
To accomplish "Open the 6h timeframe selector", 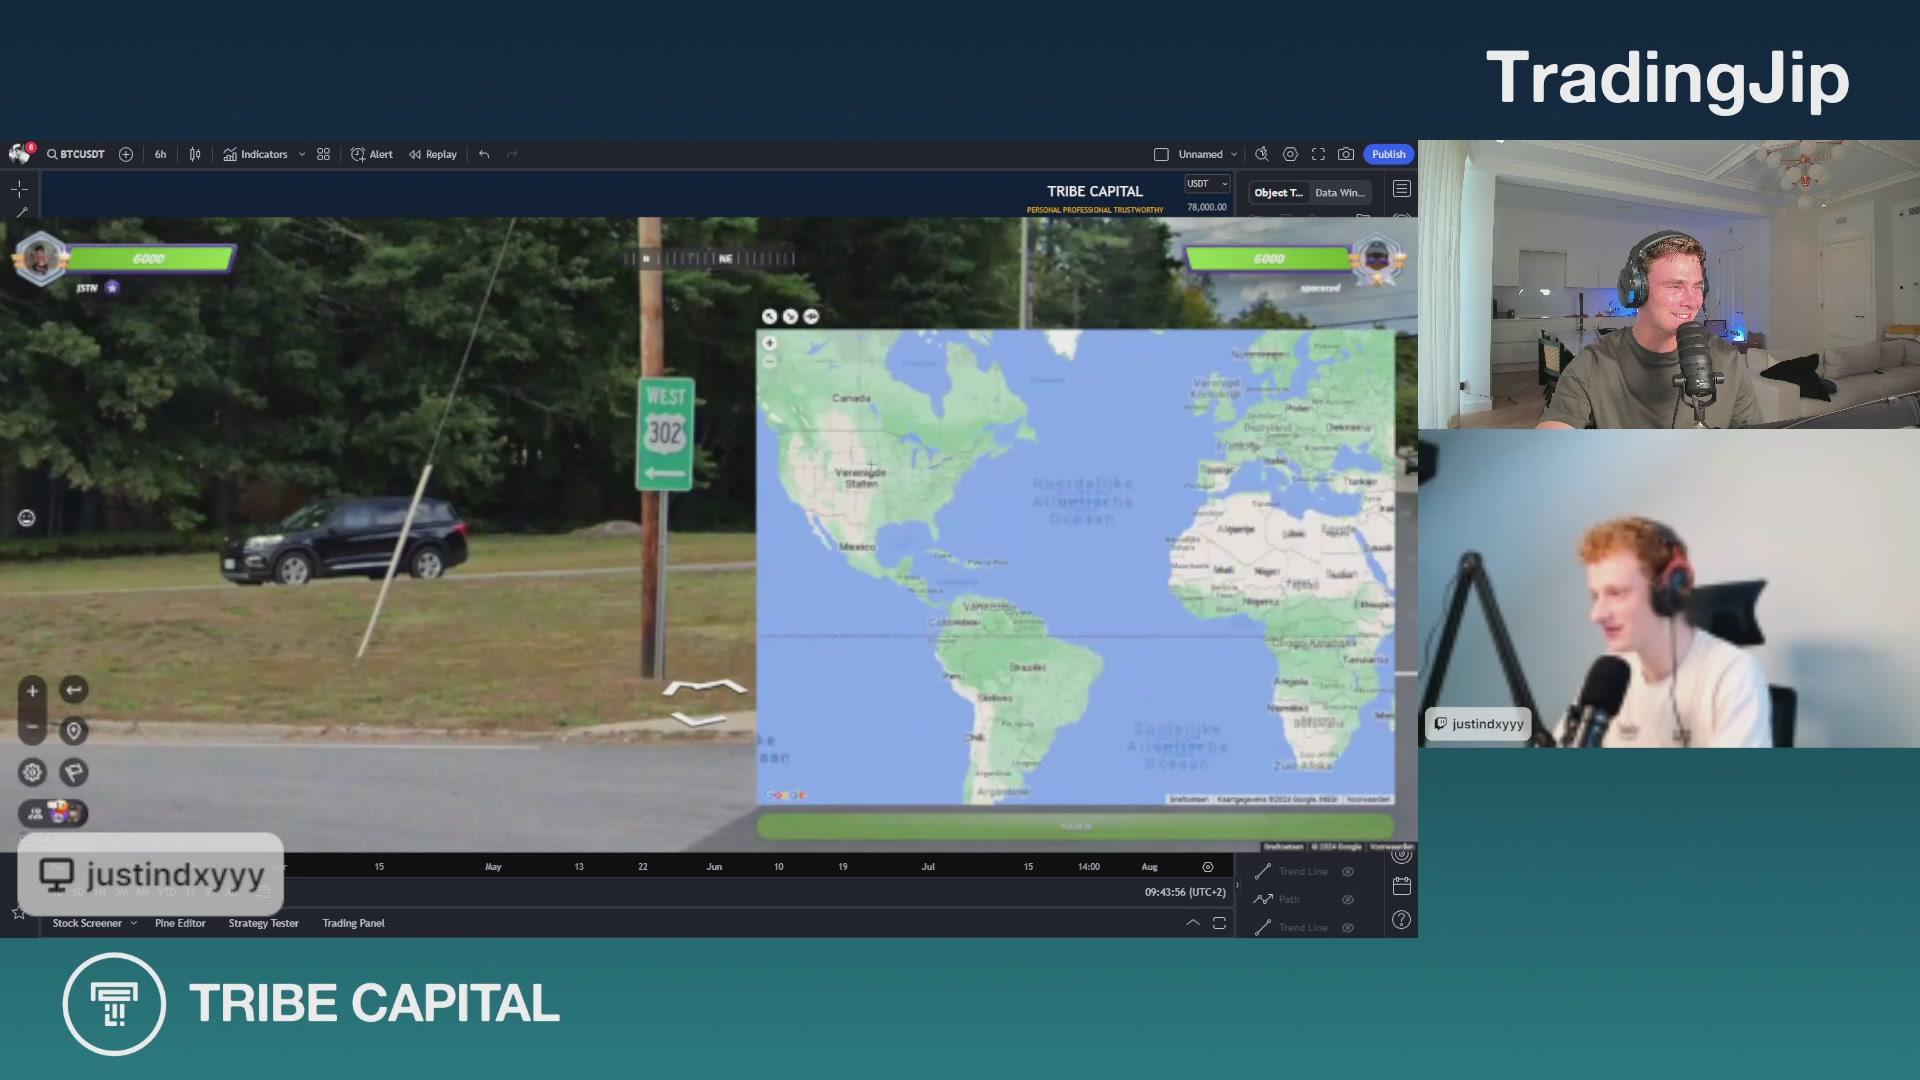I will tap(160, 154).
